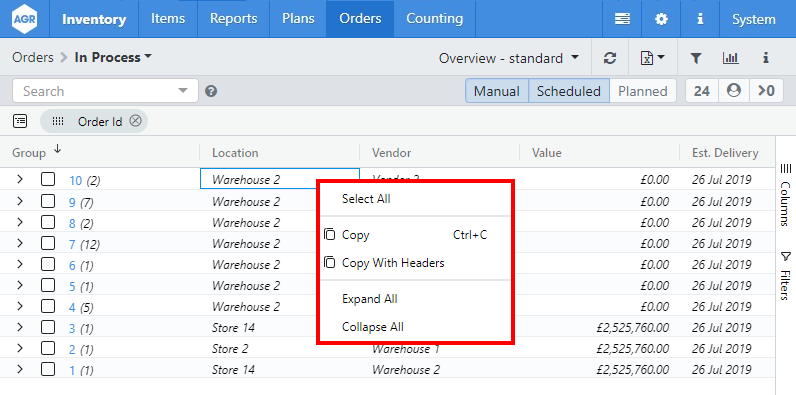Expand order group 10
796x395 pixels.
[20, 180]
